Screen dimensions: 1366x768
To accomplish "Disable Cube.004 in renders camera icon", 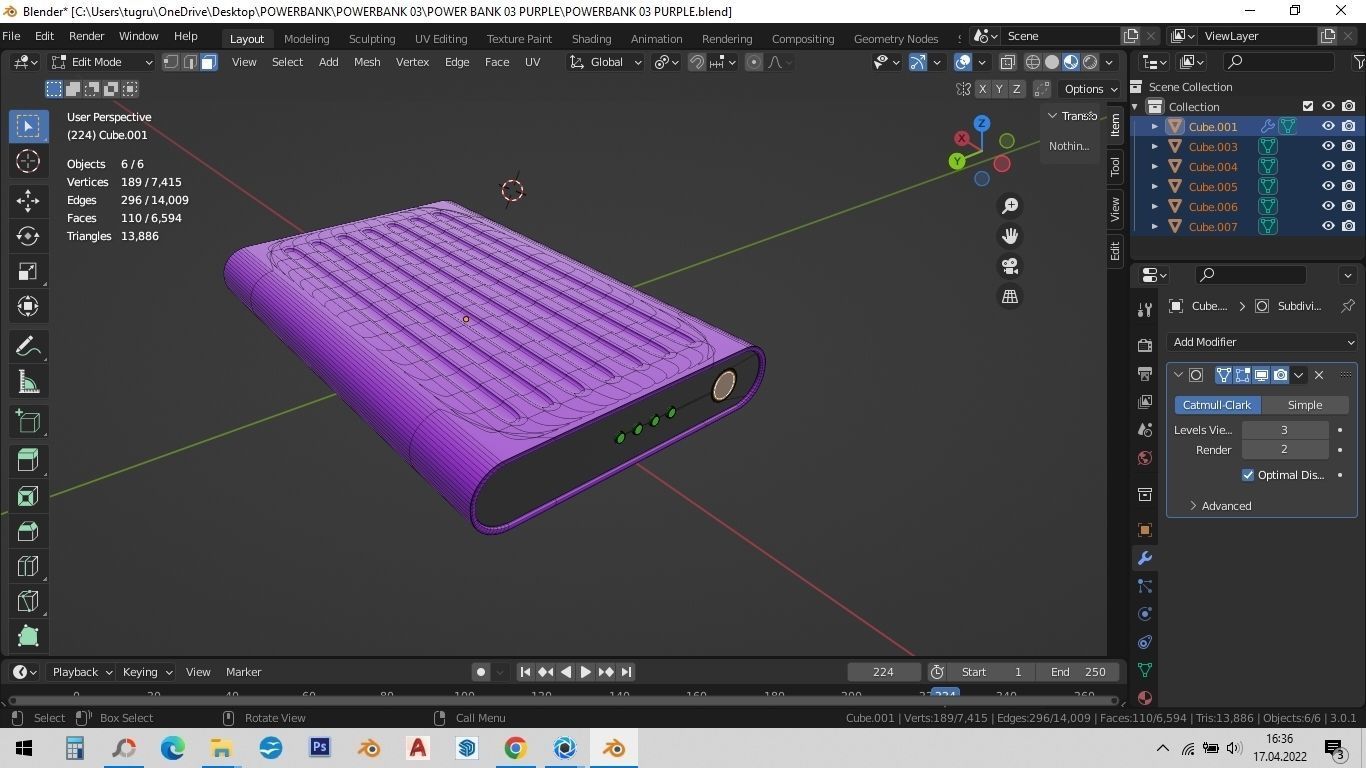I will (x=1348, y=166).
